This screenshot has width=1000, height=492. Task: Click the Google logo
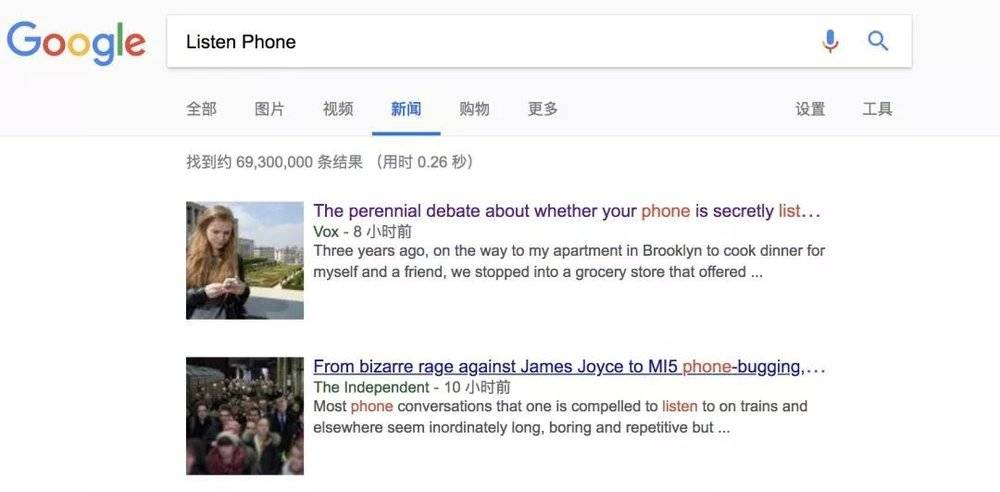(76, 41)
